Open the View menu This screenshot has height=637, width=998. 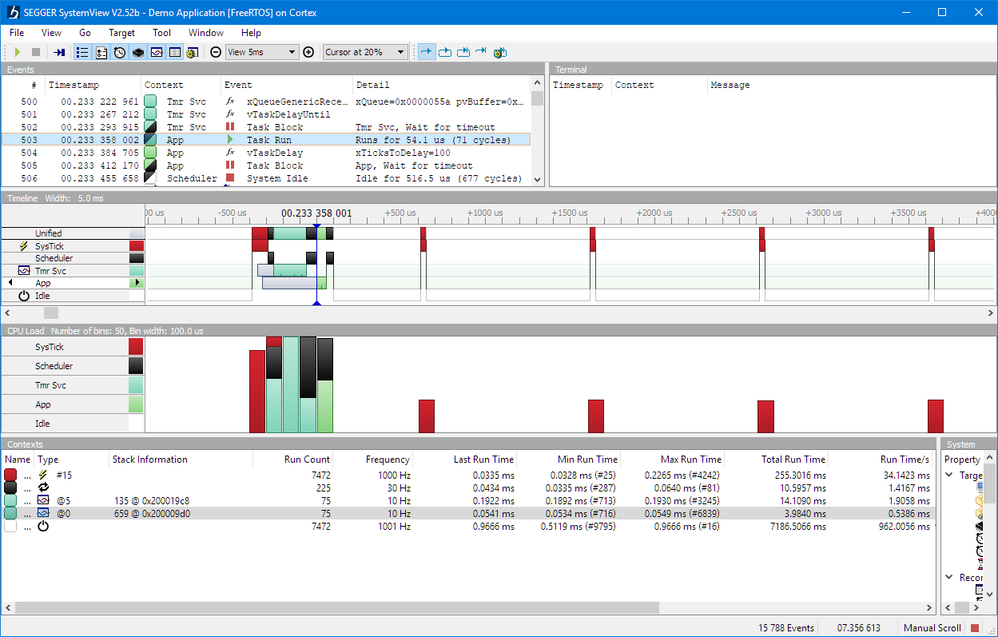click(52, 32)
